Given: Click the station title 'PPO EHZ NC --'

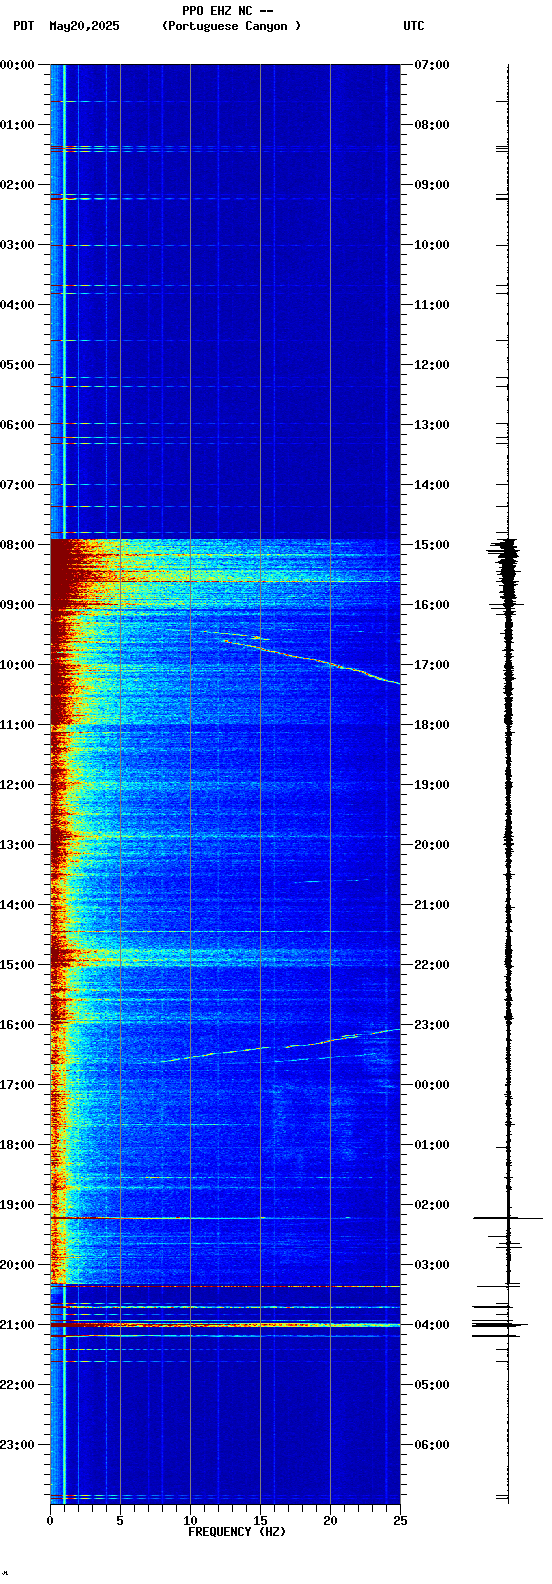Looking at the screenshot, I should point(228,11).
